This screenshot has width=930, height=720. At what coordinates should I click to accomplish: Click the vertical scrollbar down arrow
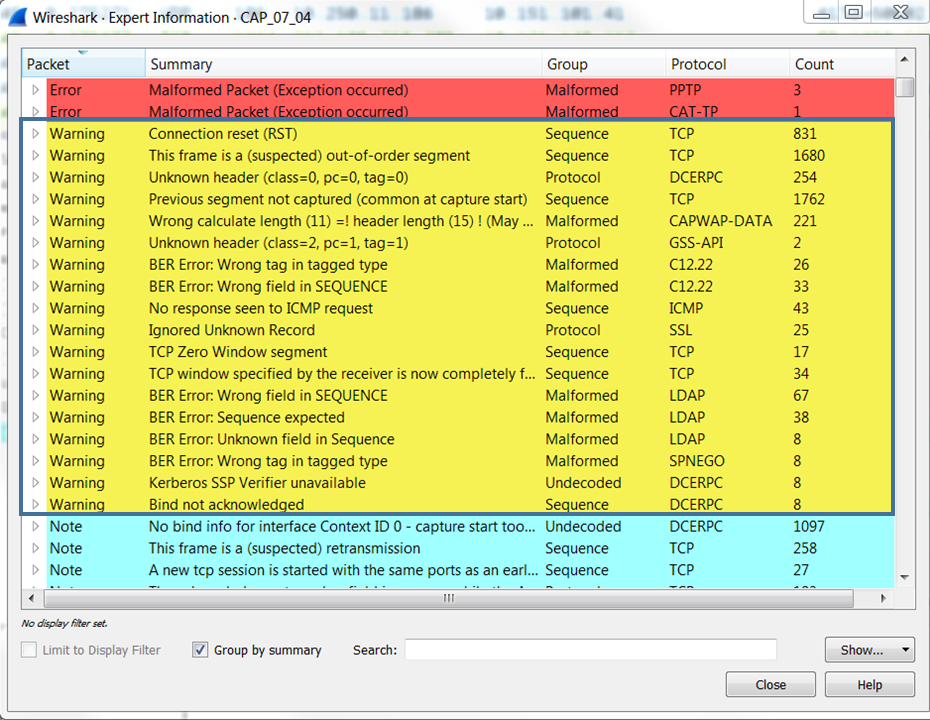[904, 577]
